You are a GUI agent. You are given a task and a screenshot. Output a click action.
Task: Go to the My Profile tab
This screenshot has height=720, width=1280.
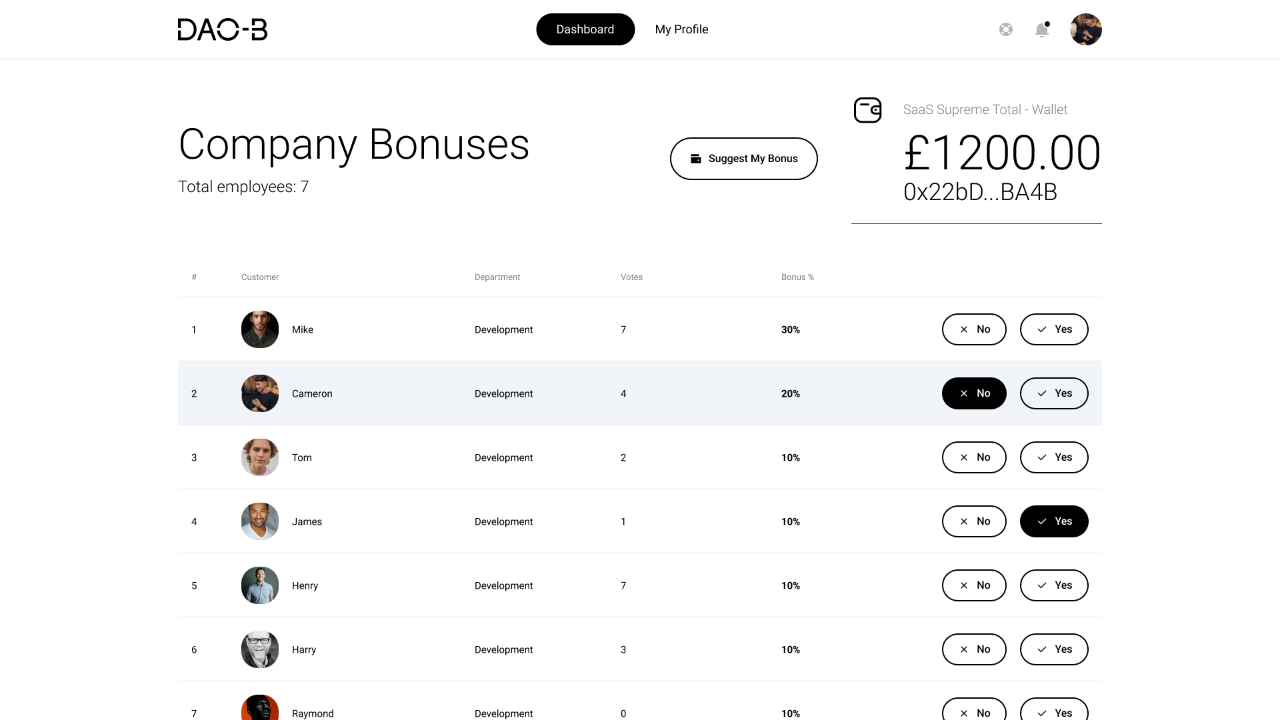click(682, 29)
